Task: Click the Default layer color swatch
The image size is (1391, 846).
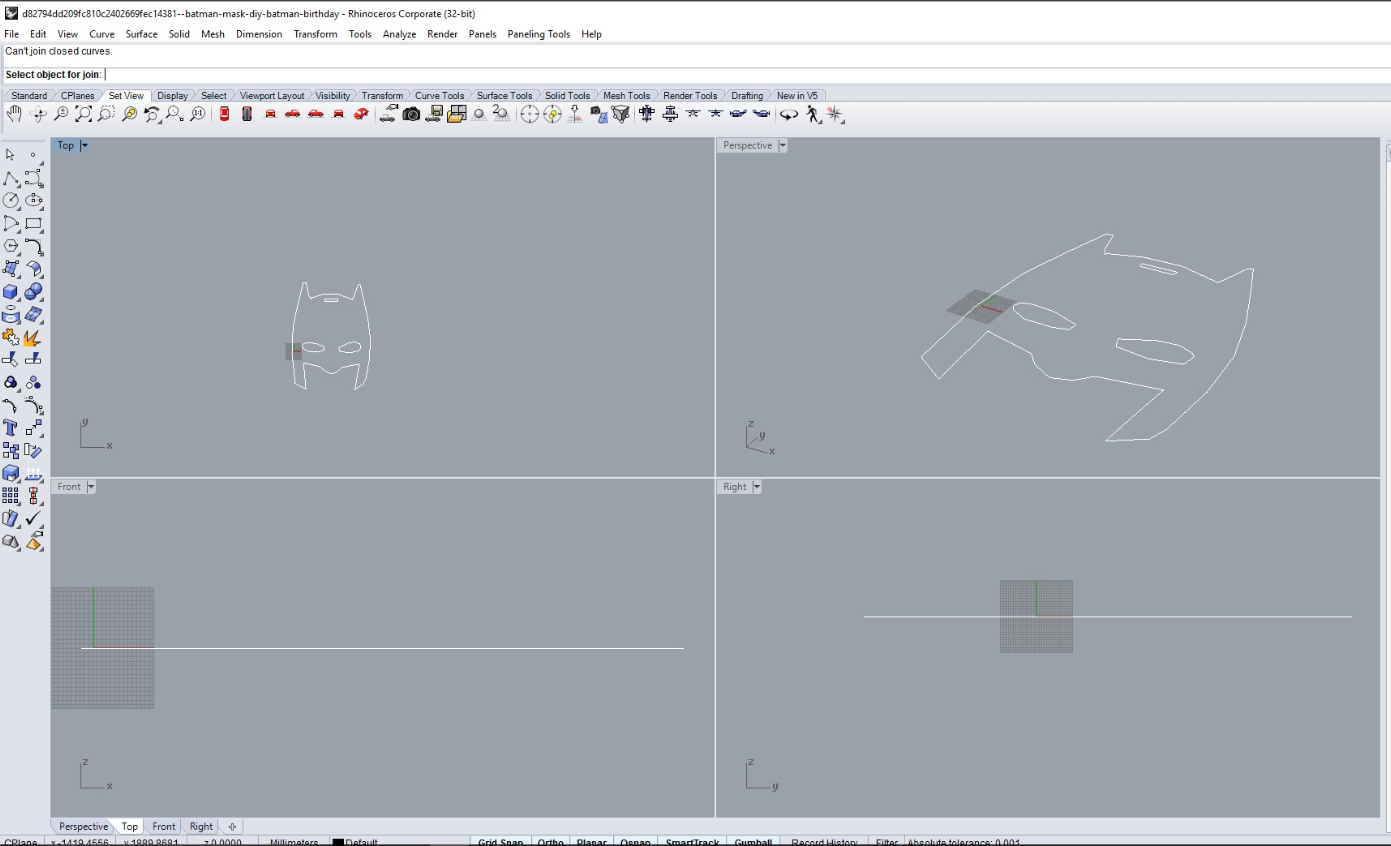Action: point(338,842)
